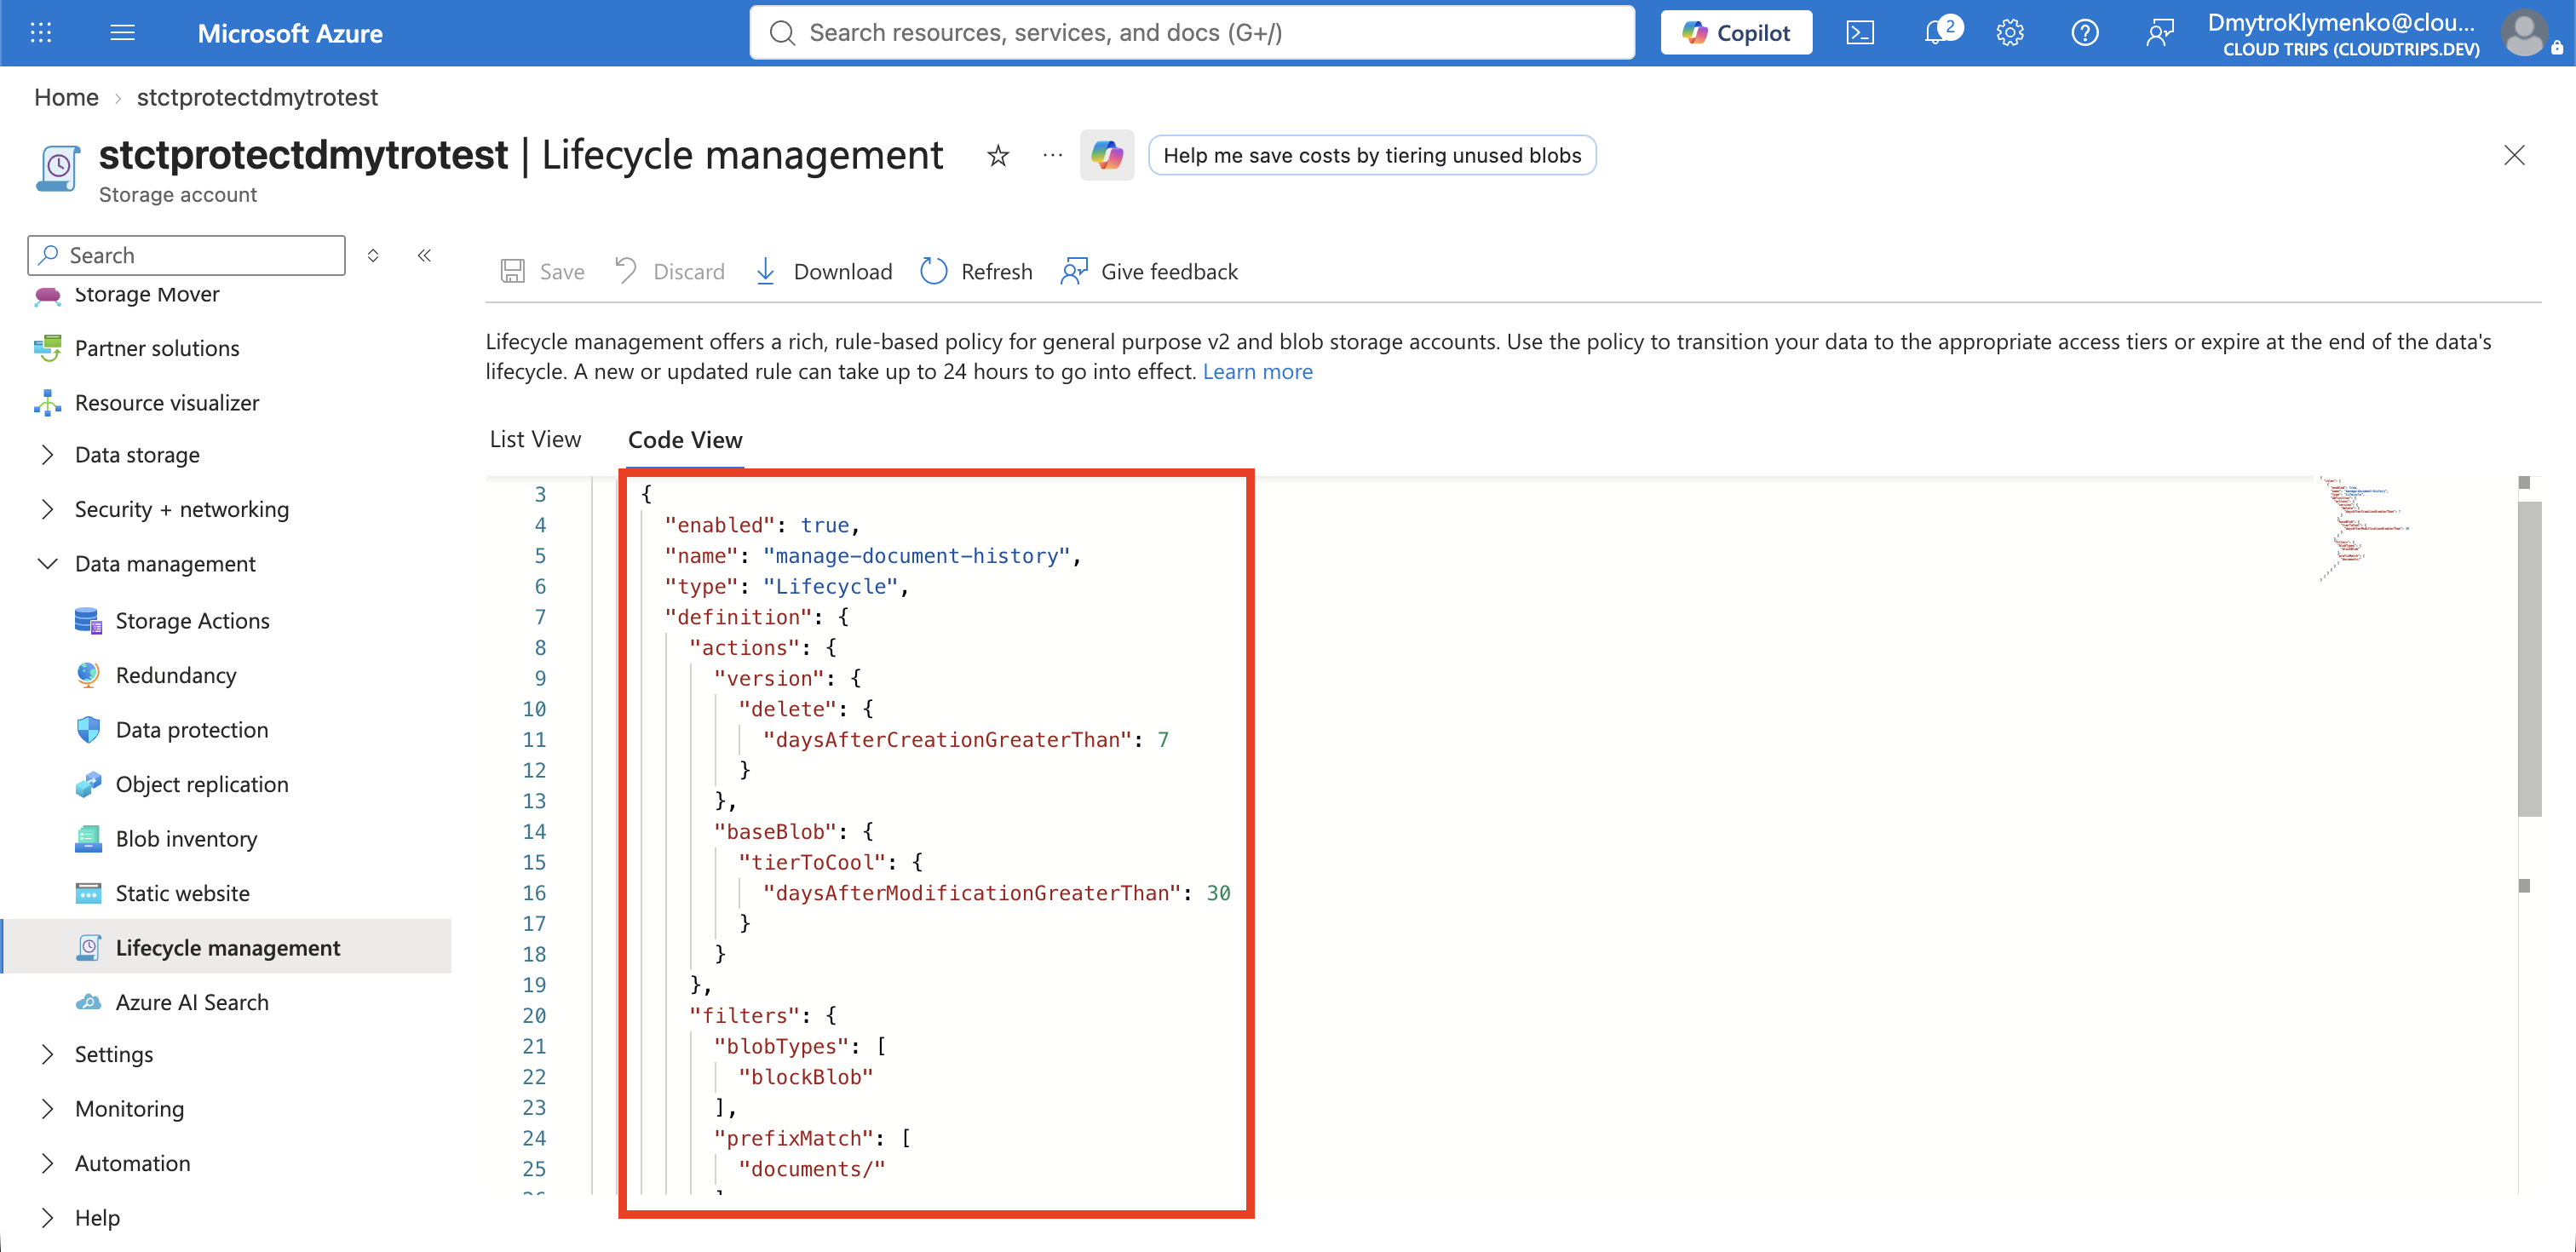Image resolution: width=2576 pixels, height=1252 pixels.
Task: Click the "manage-document-history" name value
Action: tap(916, 555)
